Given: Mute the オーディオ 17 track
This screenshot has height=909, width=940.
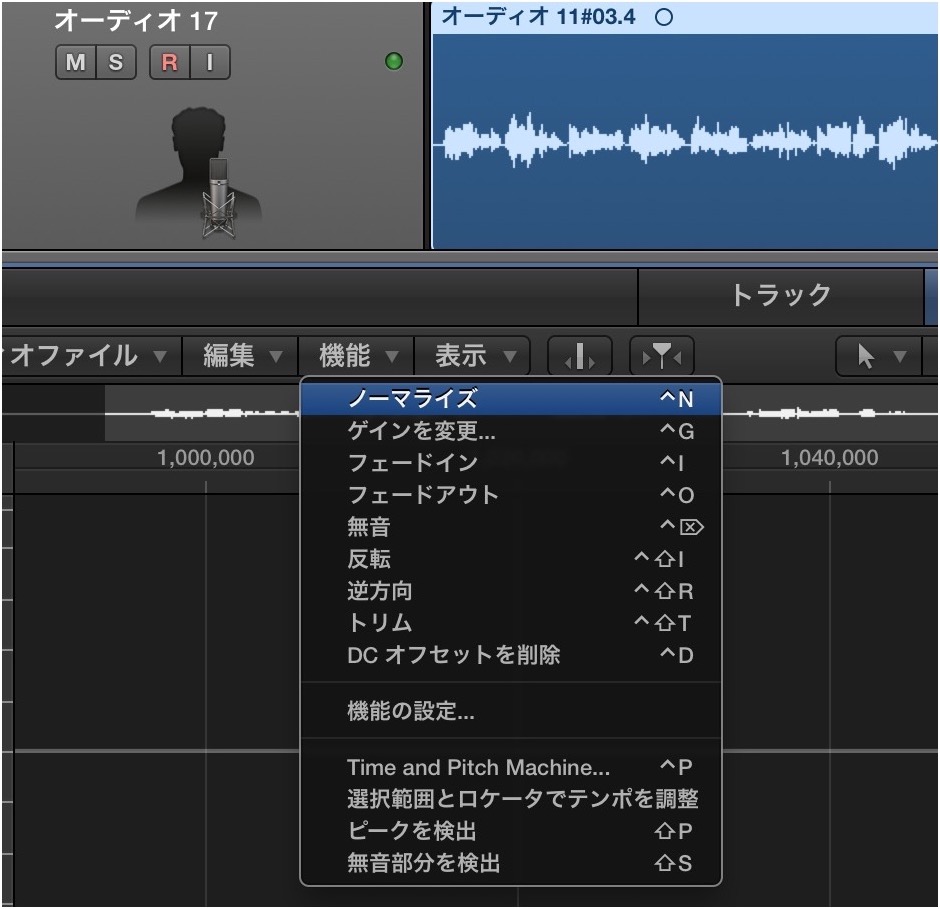Looking at the screenshot, I should click(x=76, y=62).
